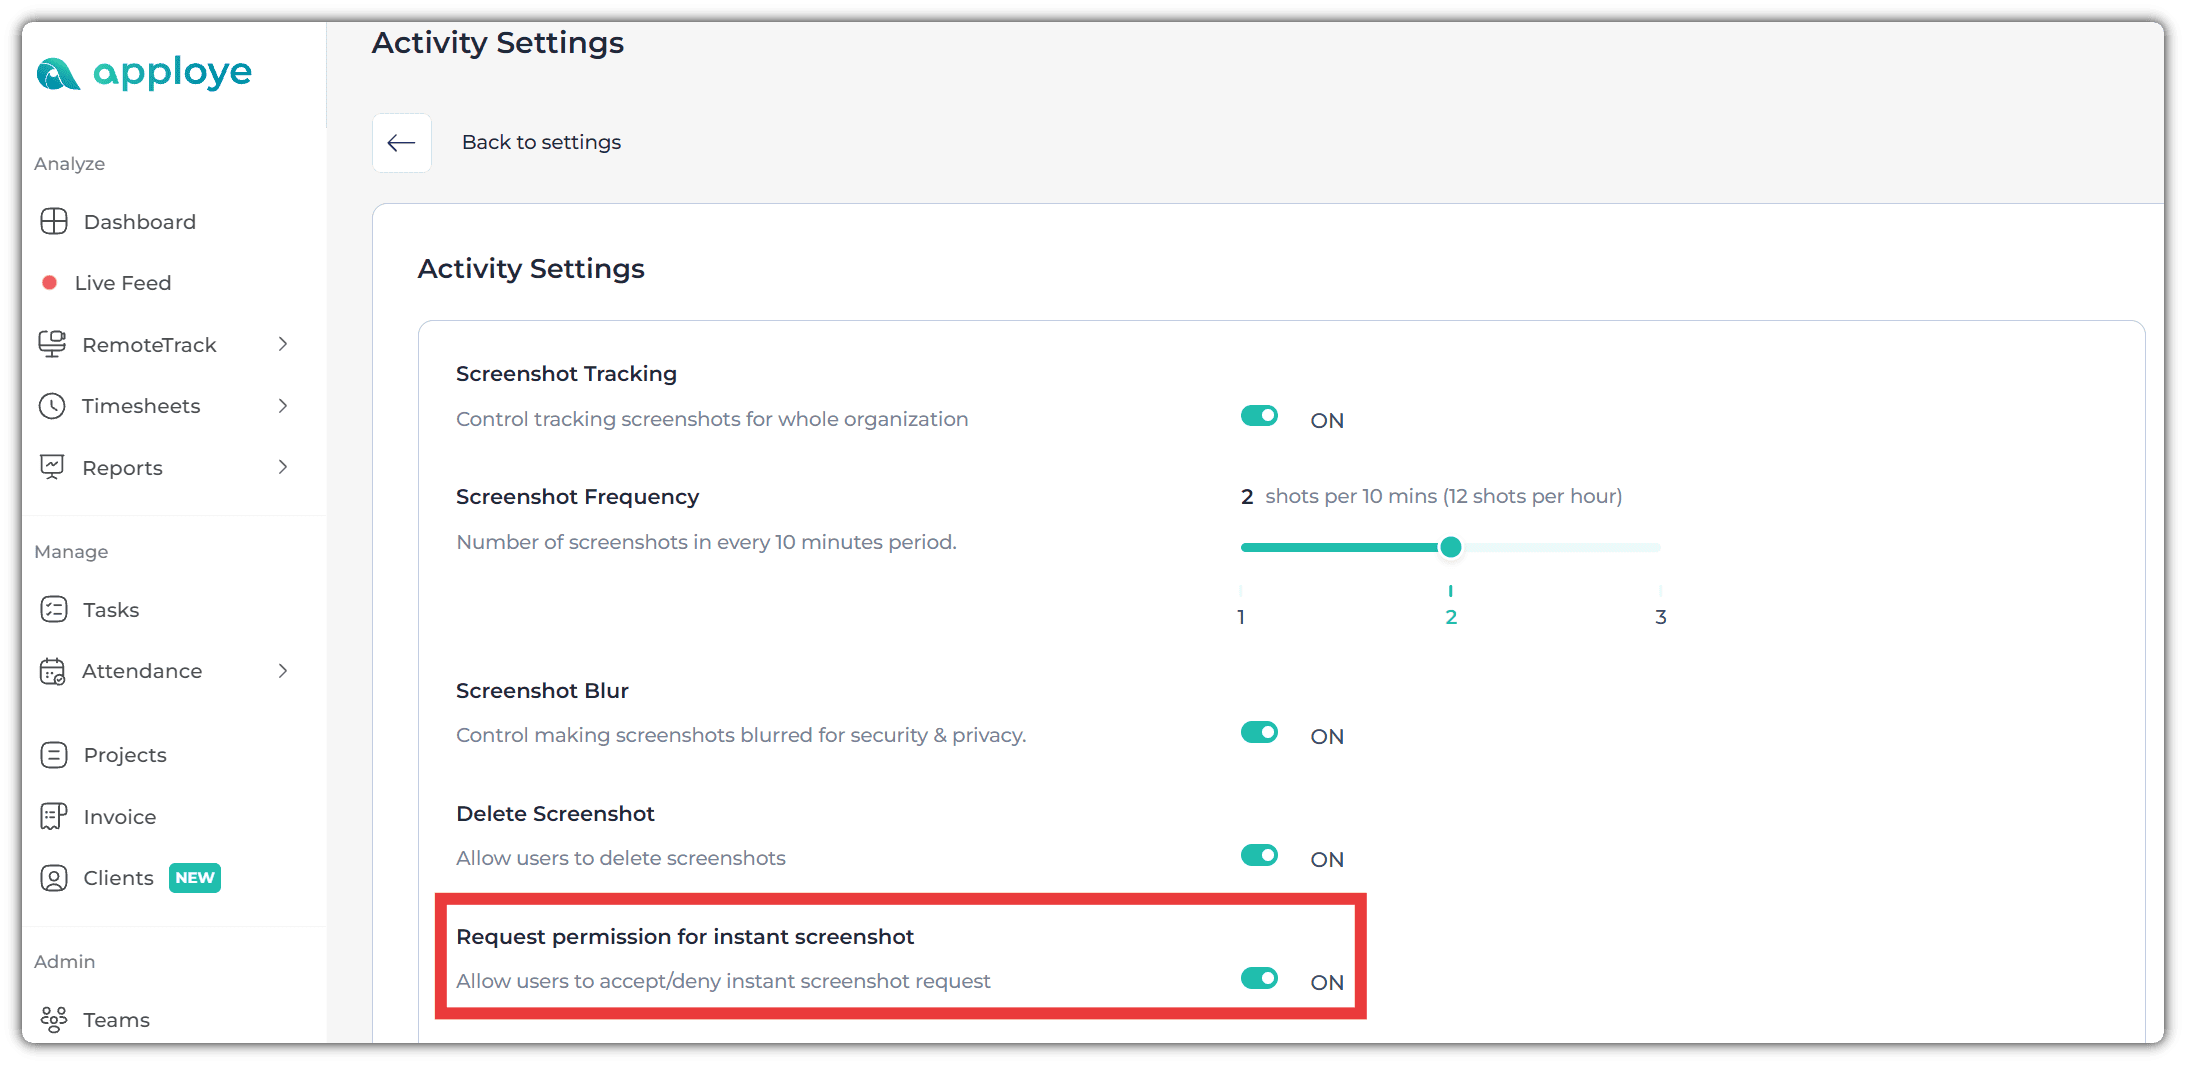The width and height of the screenshot is (2186, 1065).
Task: Open Dashboard via its grid icon
Action: (x=54, y=221)
